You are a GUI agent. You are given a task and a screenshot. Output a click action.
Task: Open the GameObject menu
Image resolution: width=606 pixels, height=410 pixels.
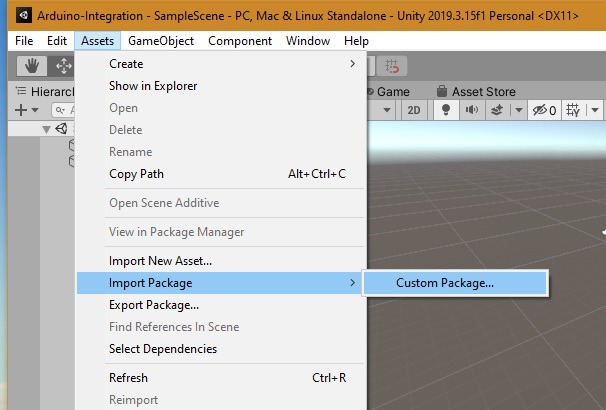(x=161, y=41)
